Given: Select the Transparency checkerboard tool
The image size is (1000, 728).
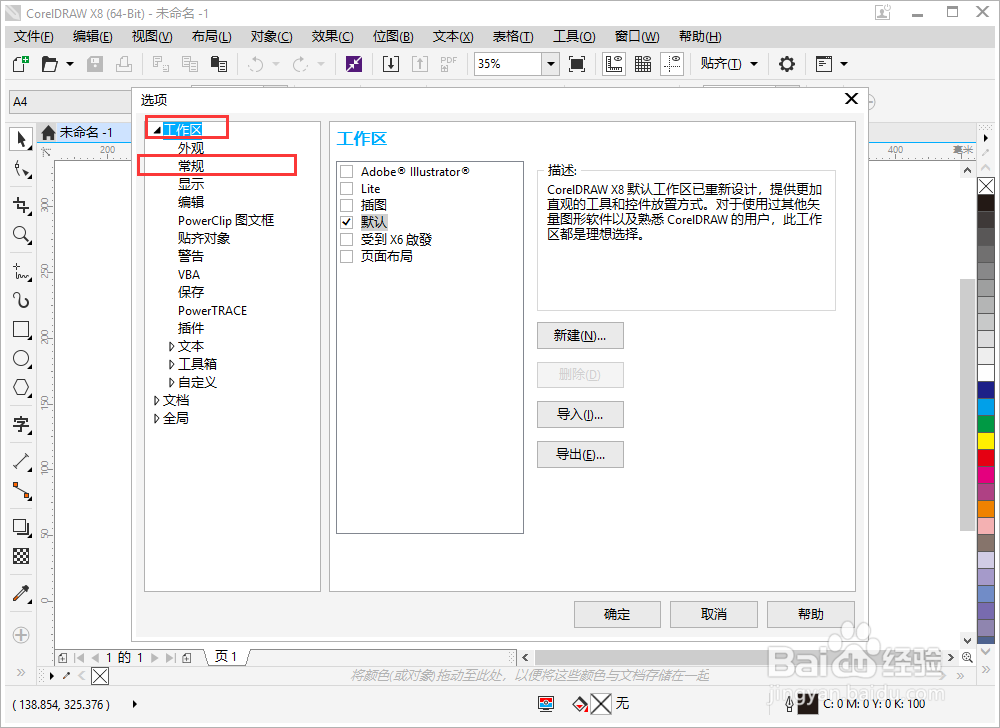Looking at the screenshot, I should 21,557.
